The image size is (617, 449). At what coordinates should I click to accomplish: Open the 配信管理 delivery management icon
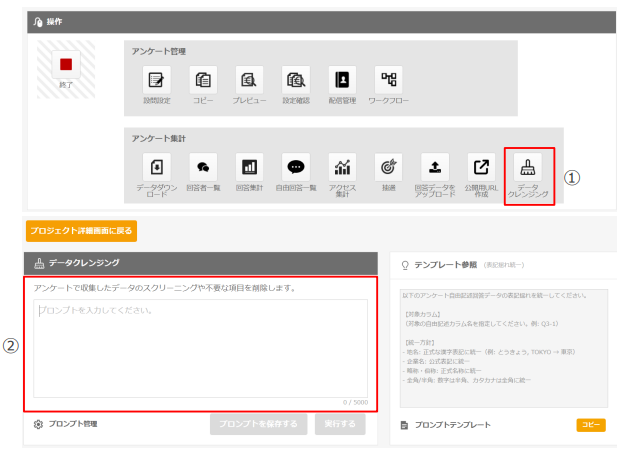click(x=342, y=80)
